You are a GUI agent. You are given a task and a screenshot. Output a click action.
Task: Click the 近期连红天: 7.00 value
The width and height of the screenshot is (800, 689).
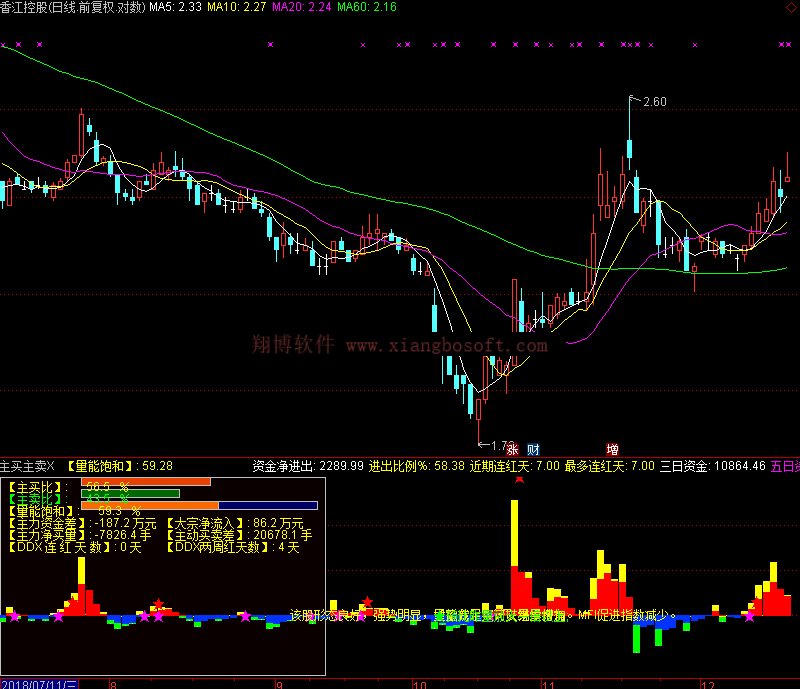tap(514, 466)
